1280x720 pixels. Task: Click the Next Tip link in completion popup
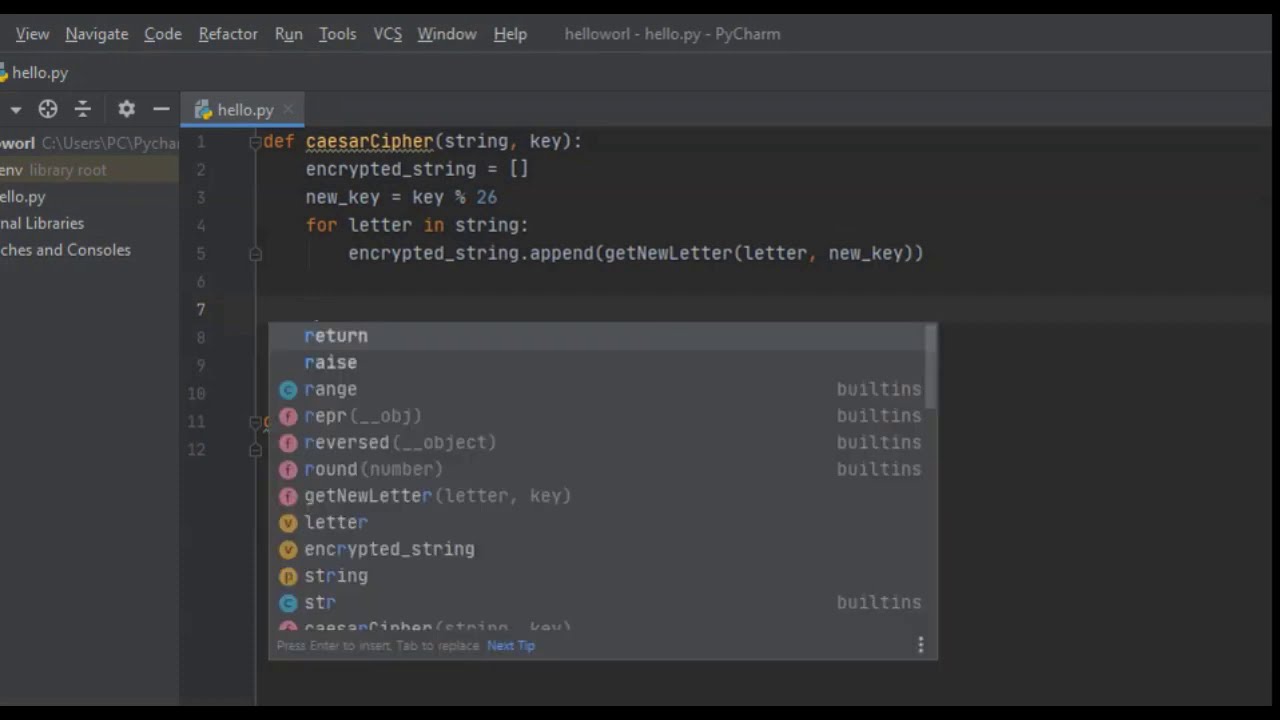coord(511,646)
